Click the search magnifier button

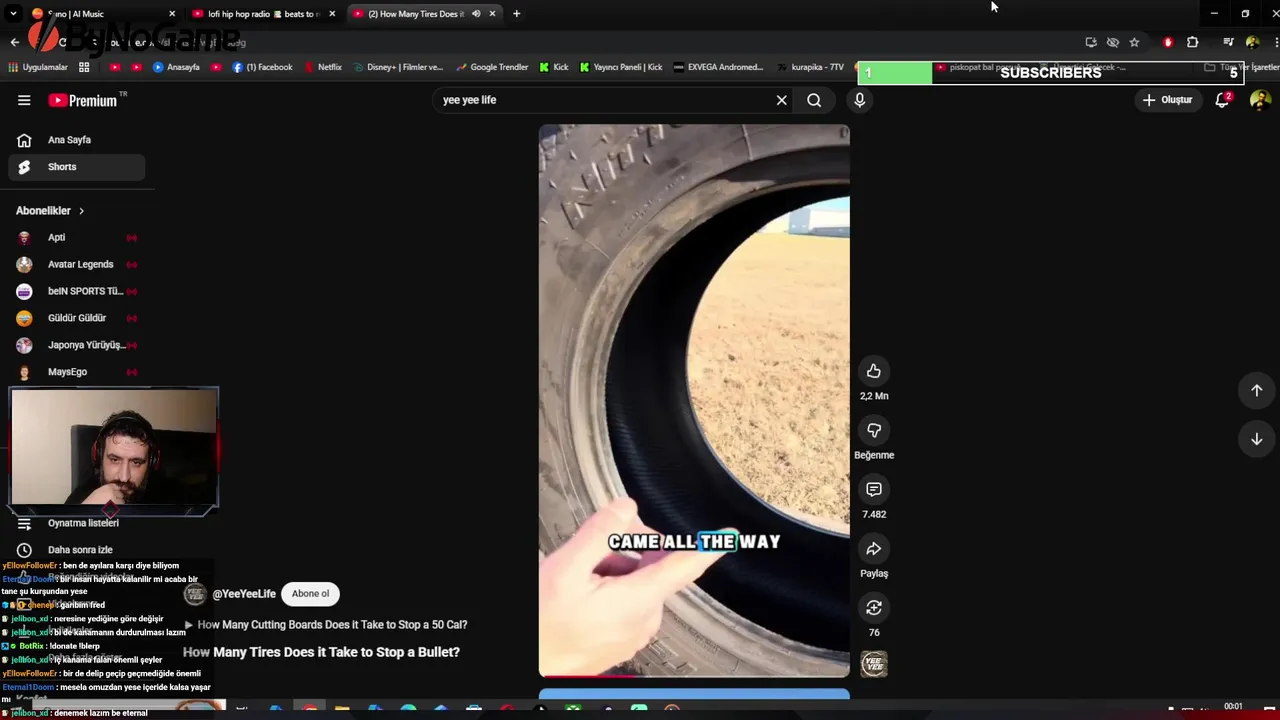[x=814, y=100]
